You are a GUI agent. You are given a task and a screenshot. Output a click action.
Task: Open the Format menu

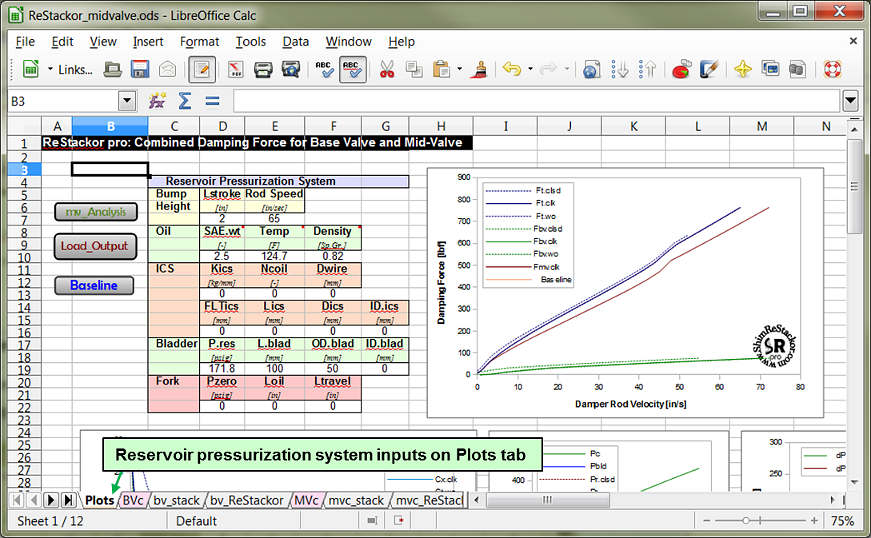coord(199,42)
